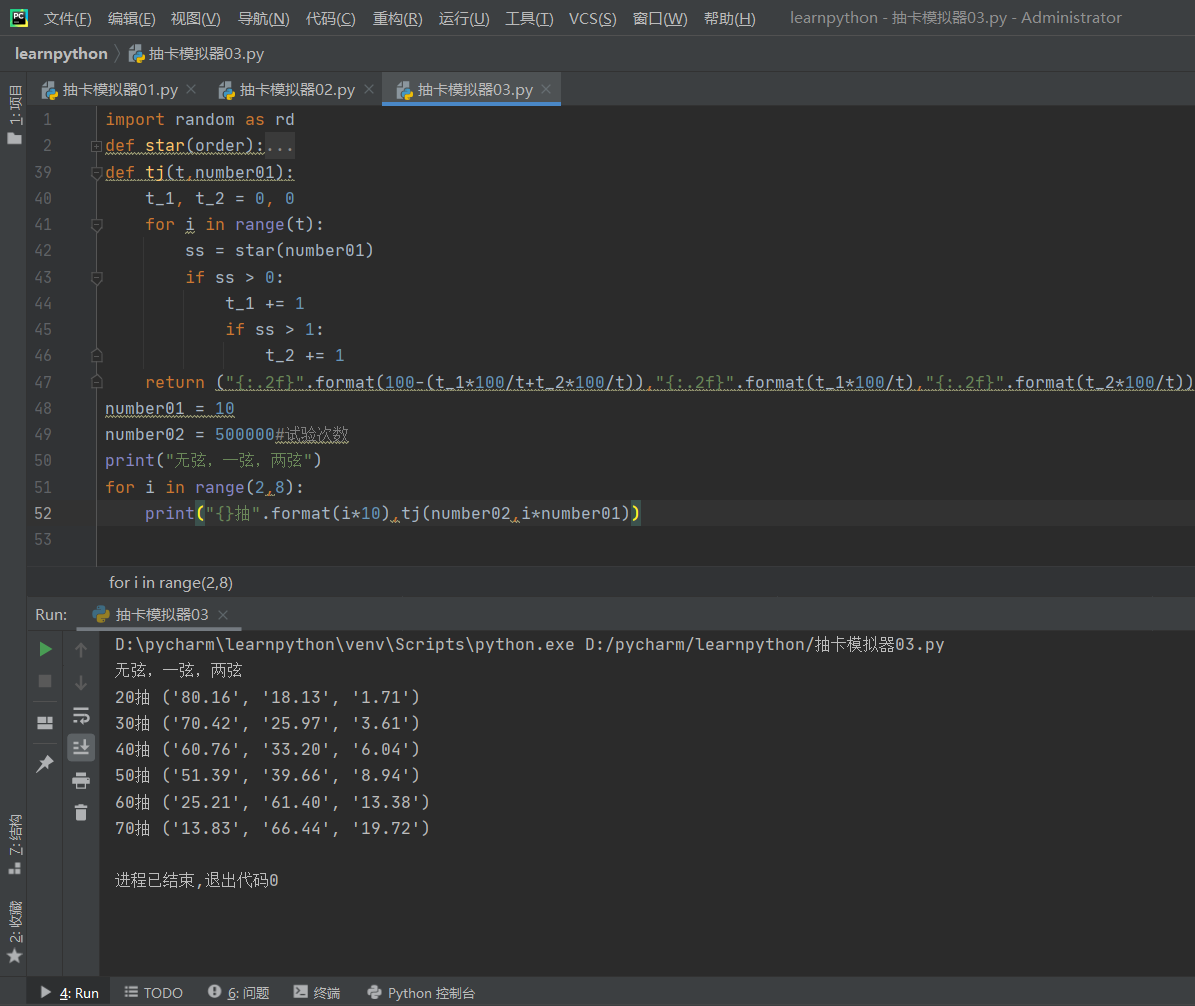
Task: Collapse the def tj function block
Action: tap(96, 173)
